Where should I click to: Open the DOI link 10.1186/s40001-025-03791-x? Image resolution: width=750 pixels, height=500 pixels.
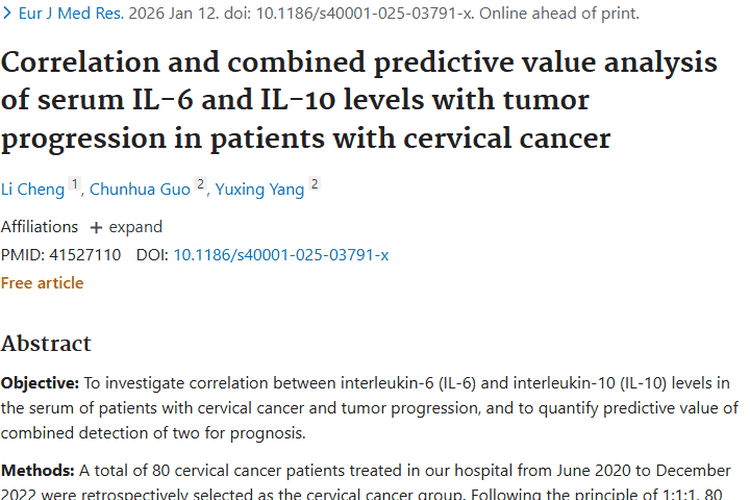281,255
